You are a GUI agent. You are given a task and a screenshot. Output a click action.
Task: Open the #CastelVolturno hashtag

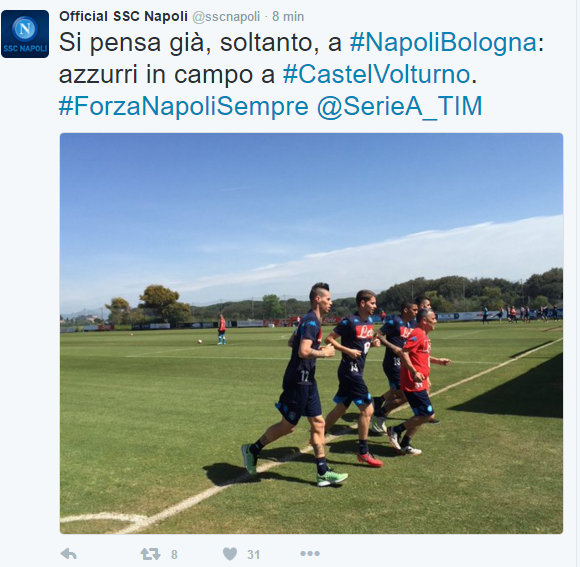click(377, 74)
